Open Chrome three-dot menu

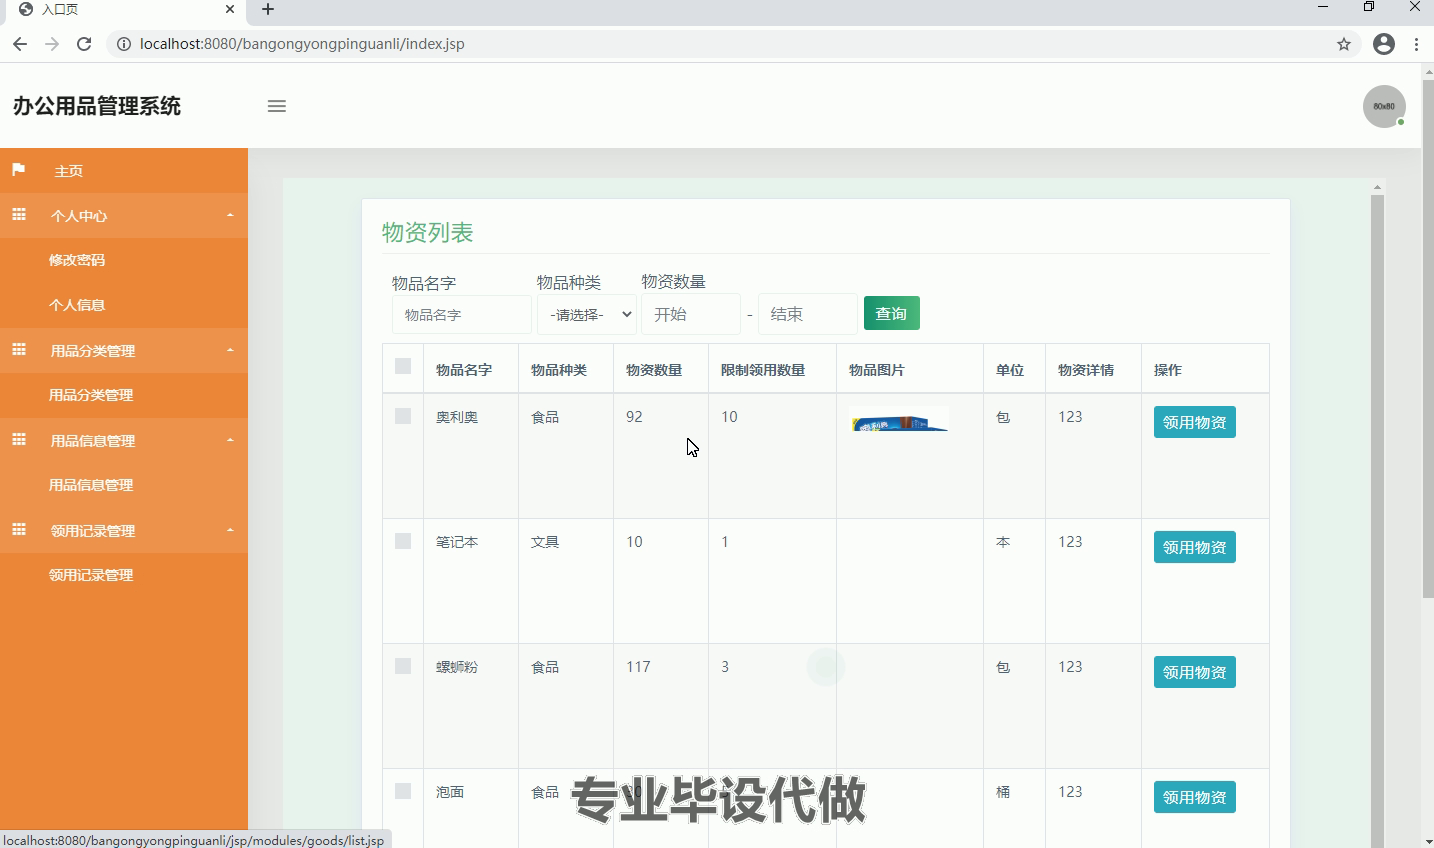1416,44
